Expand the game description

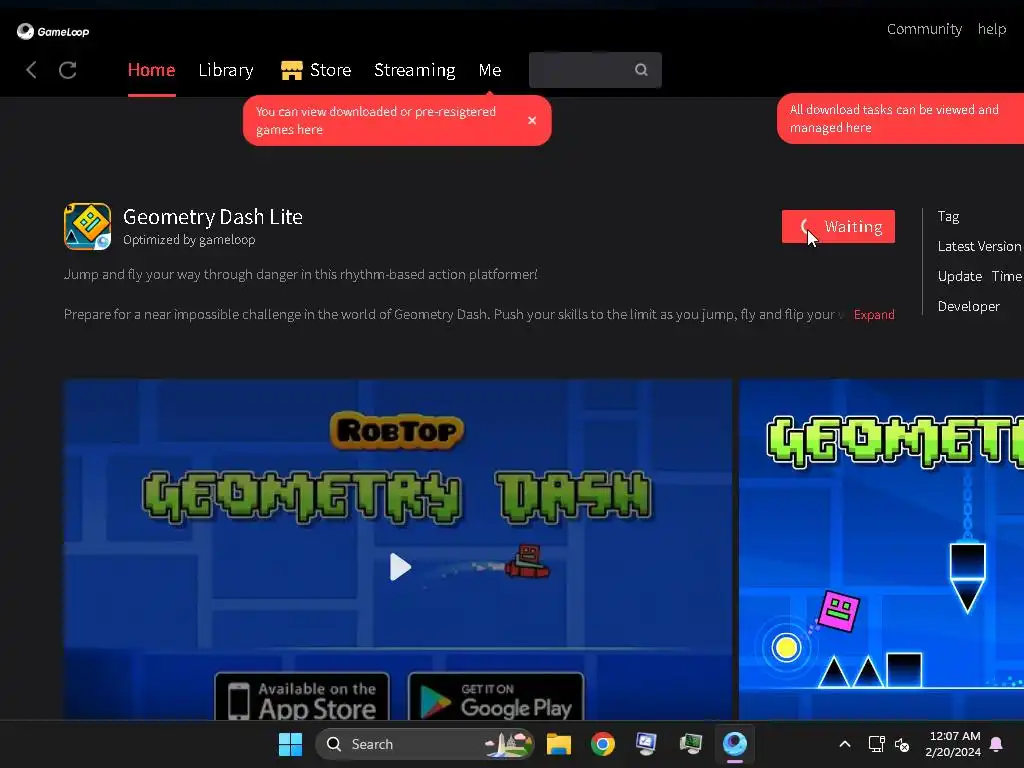pyautogui.click(x=874, y=314)
